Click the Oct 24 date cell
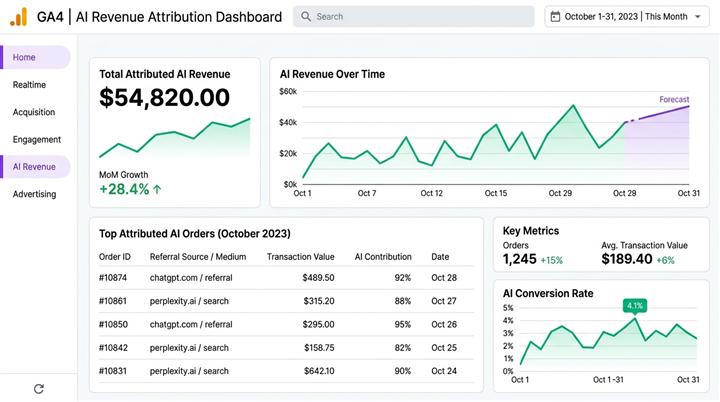 pyautogui.click(x=444, y=371)
